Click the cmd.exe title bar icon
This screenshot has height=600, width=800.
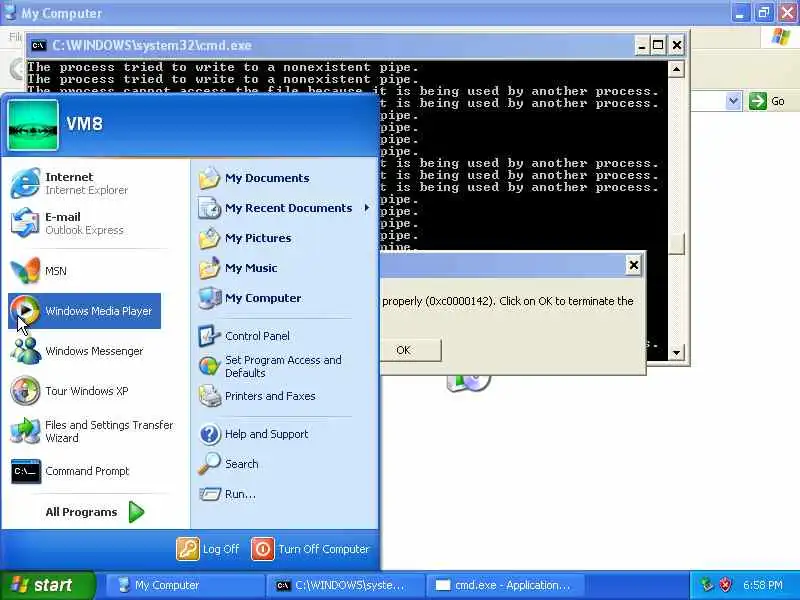coord(38,45)
